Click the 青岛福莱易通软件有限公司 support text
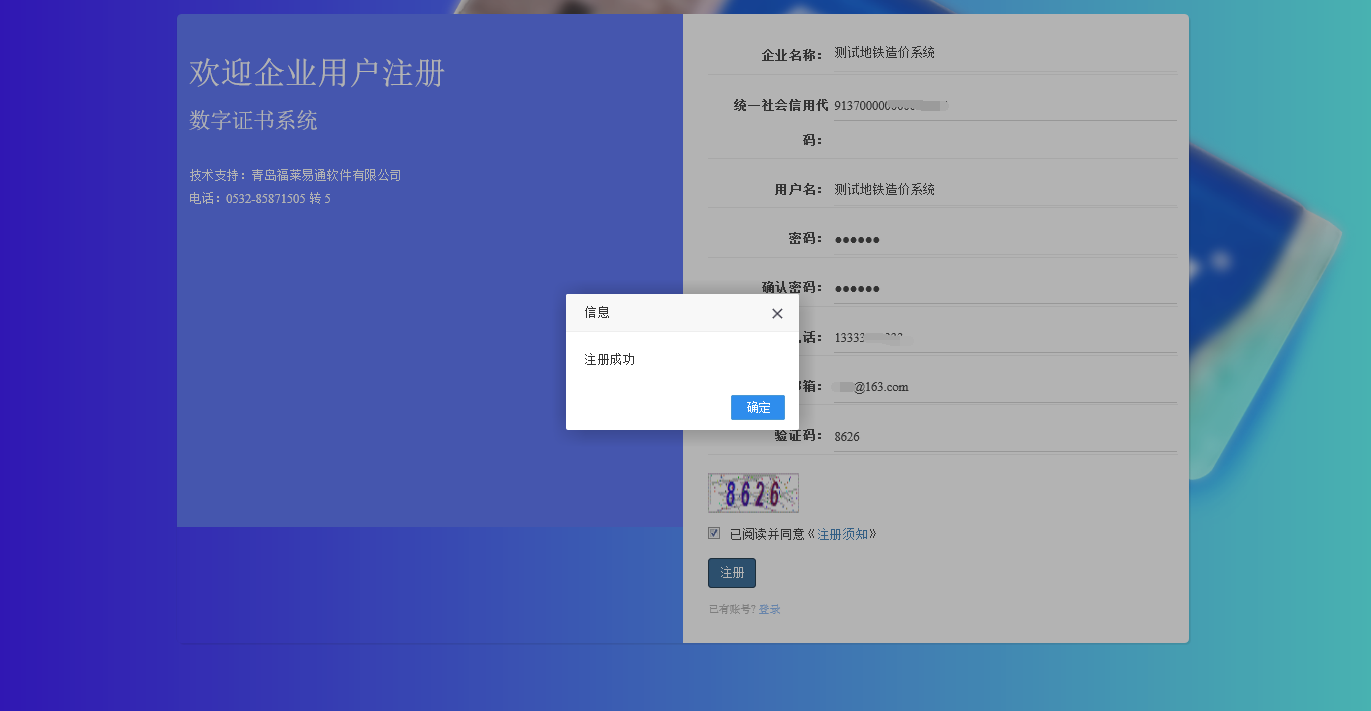1371x711 pixels. (326, 175)
